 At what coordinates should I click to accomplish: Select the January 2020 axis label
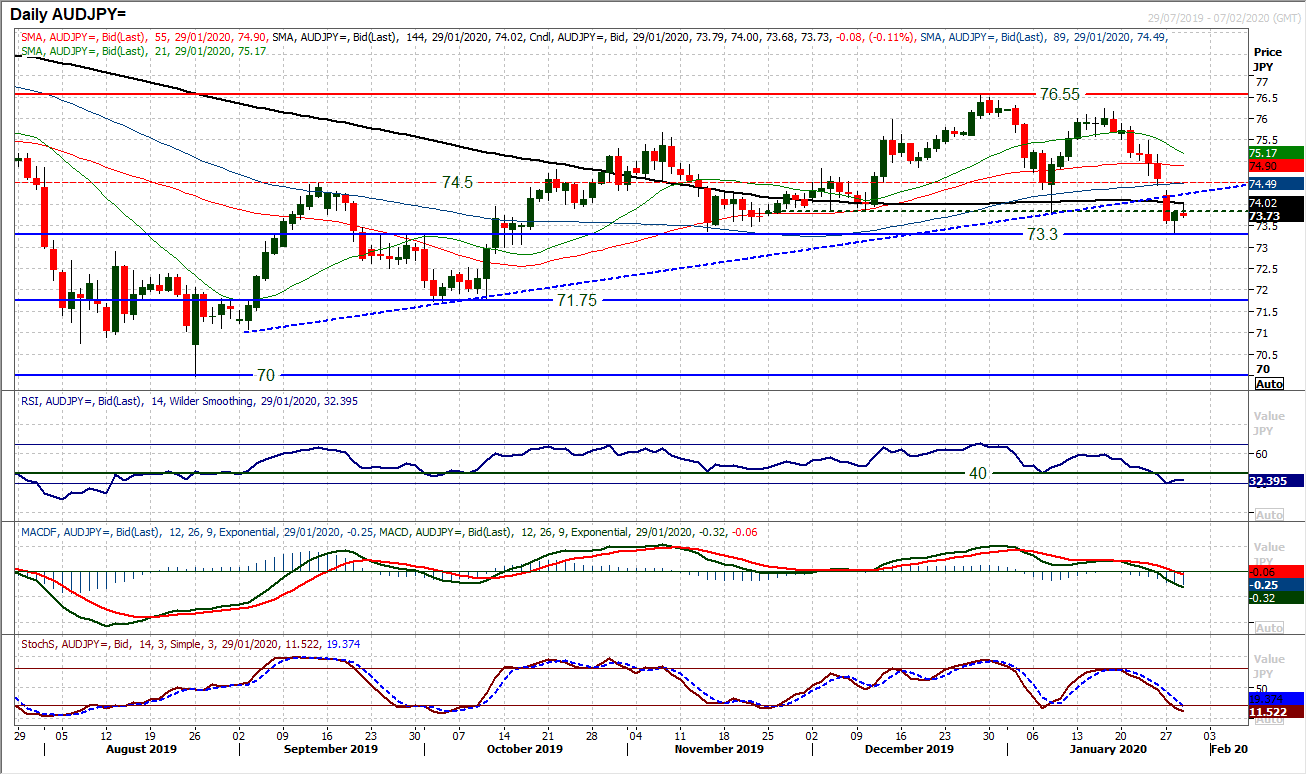[x=1106, y=748]
